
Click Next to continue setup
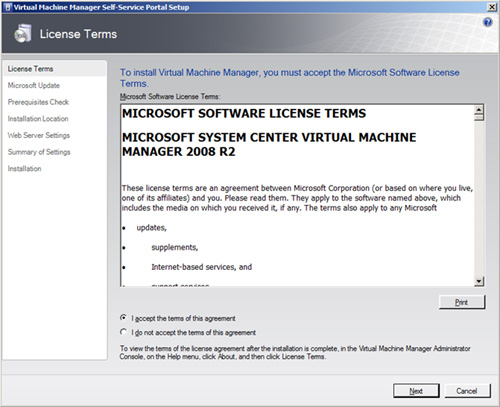[x=416, y=391]
